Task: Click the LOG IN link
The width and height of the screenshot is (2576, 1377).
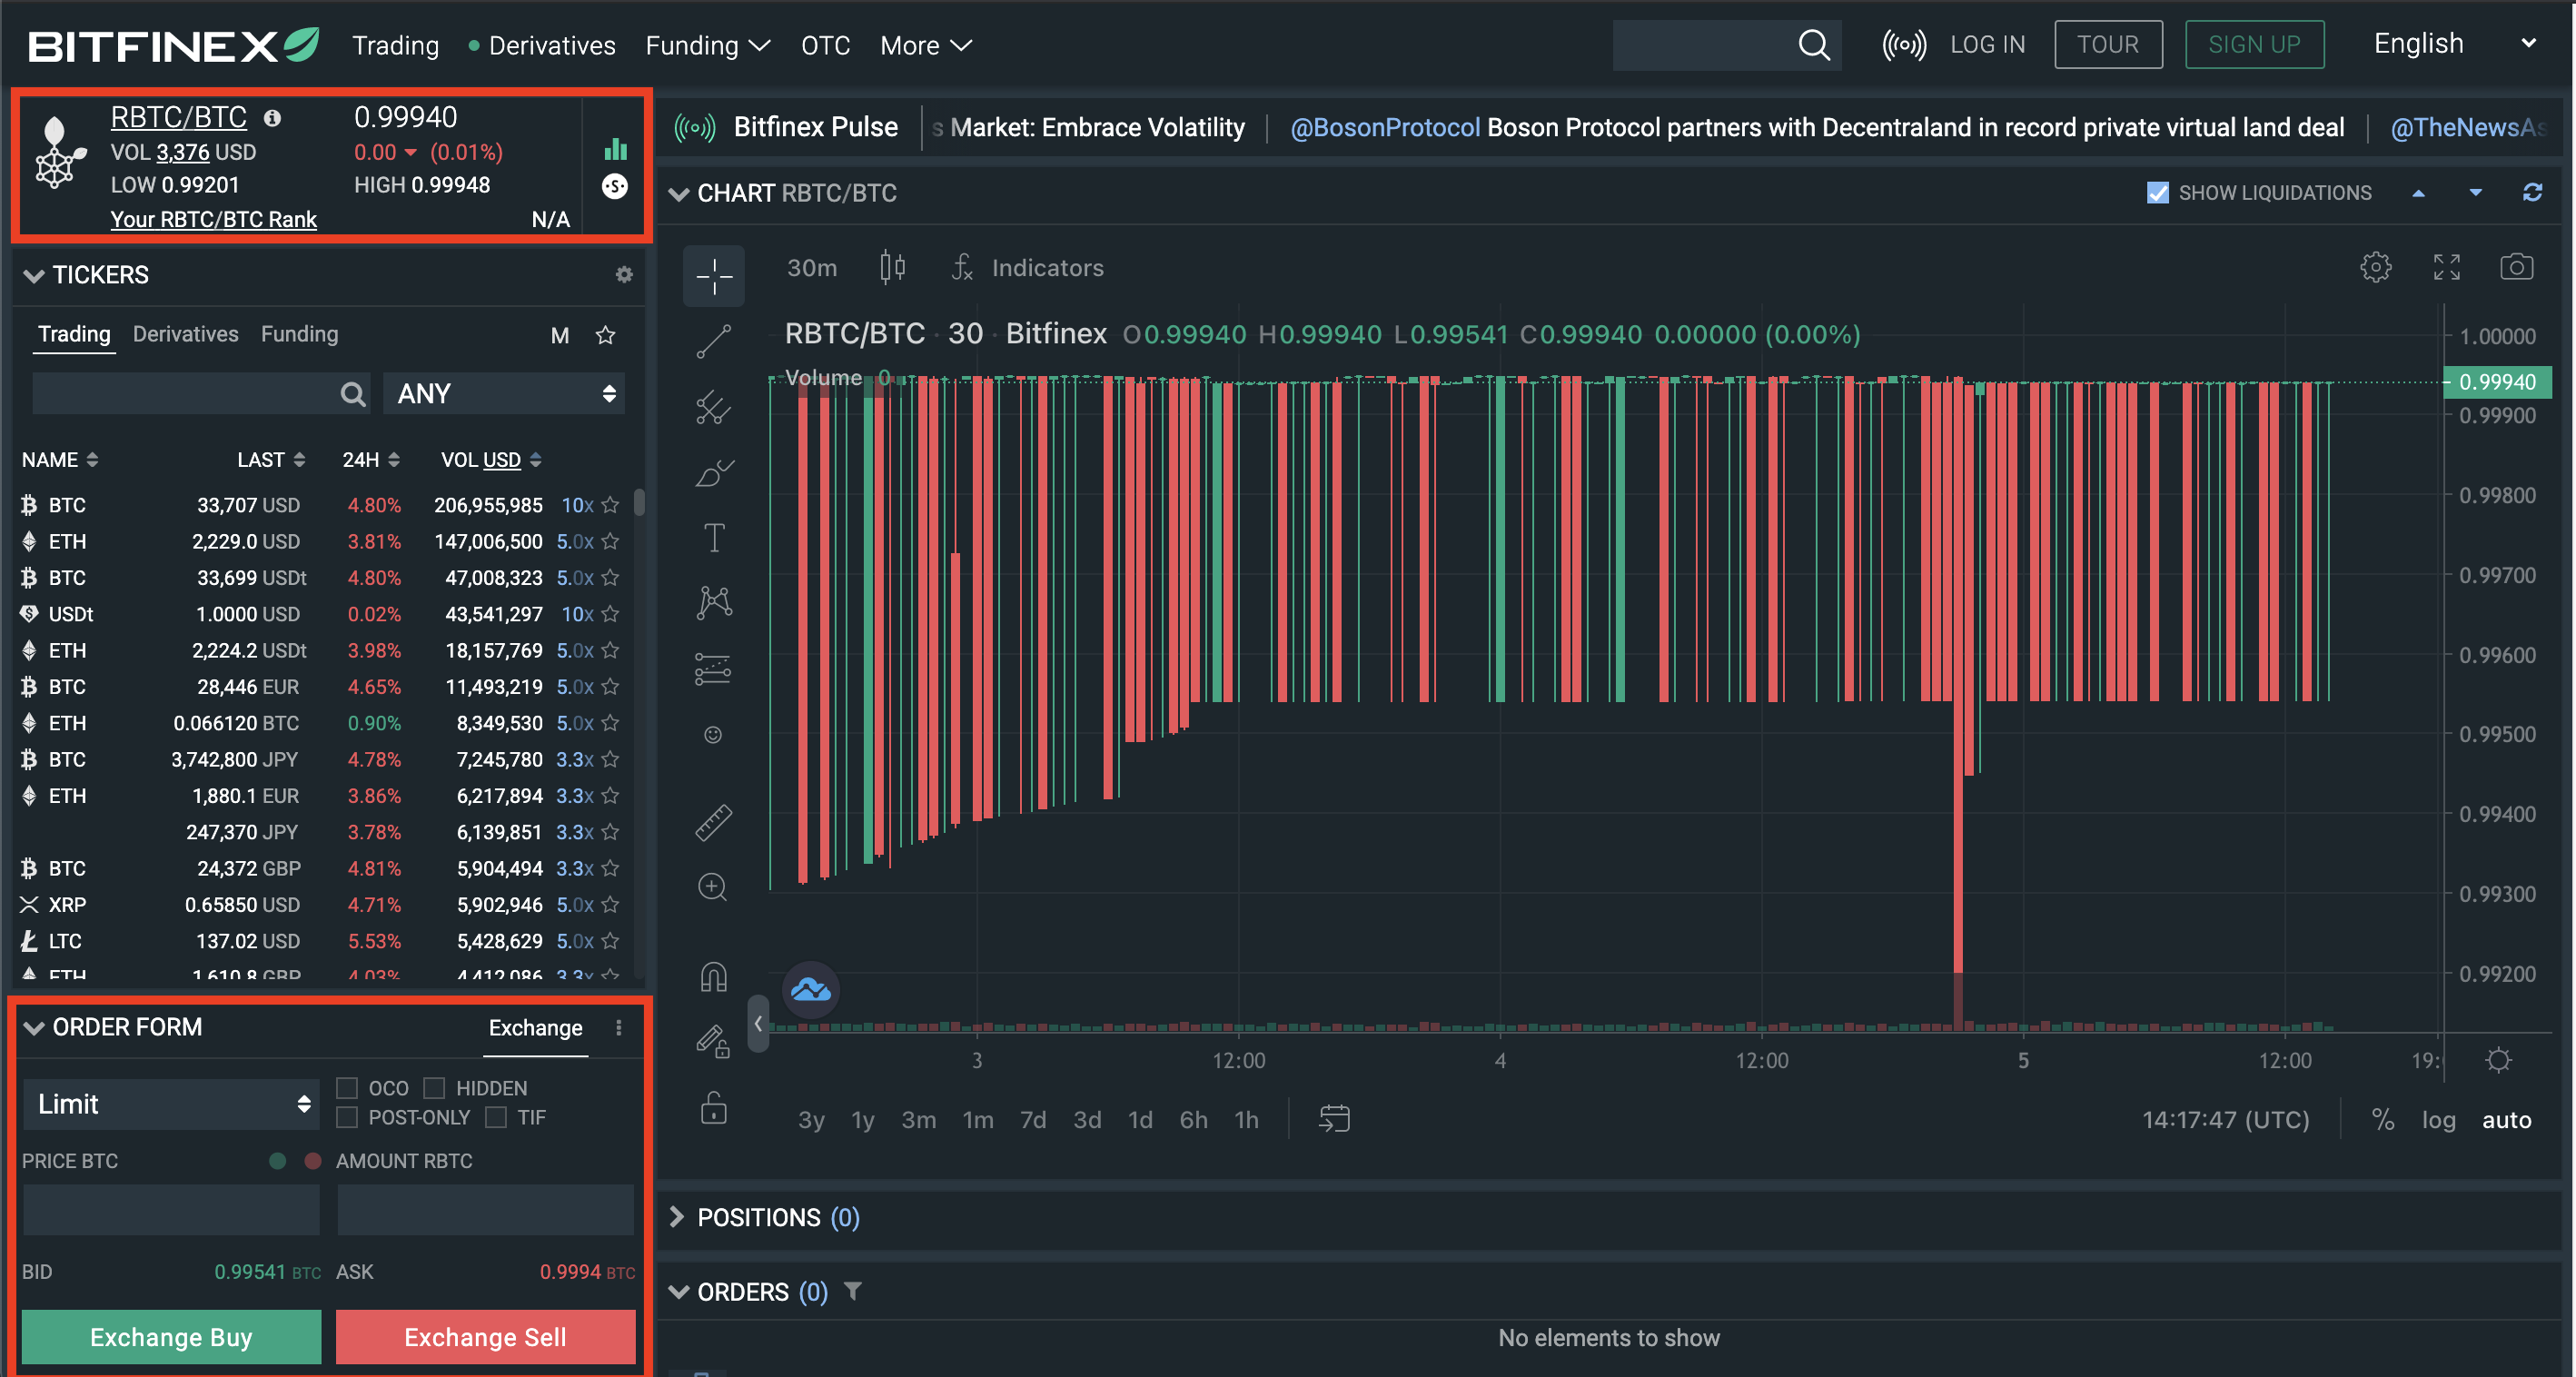Action: tap(1987, 45)
